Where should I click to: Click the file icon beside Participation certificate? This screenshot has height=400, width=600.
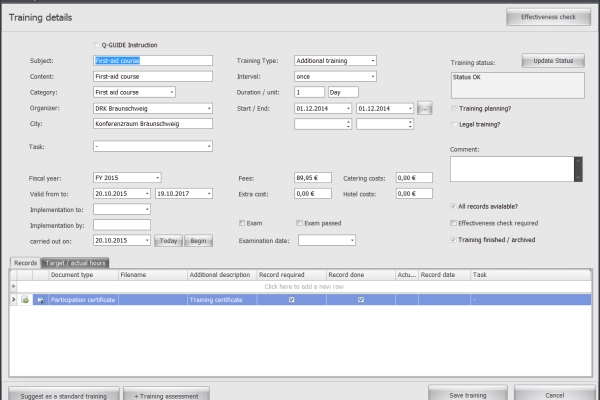pos(41,299)
